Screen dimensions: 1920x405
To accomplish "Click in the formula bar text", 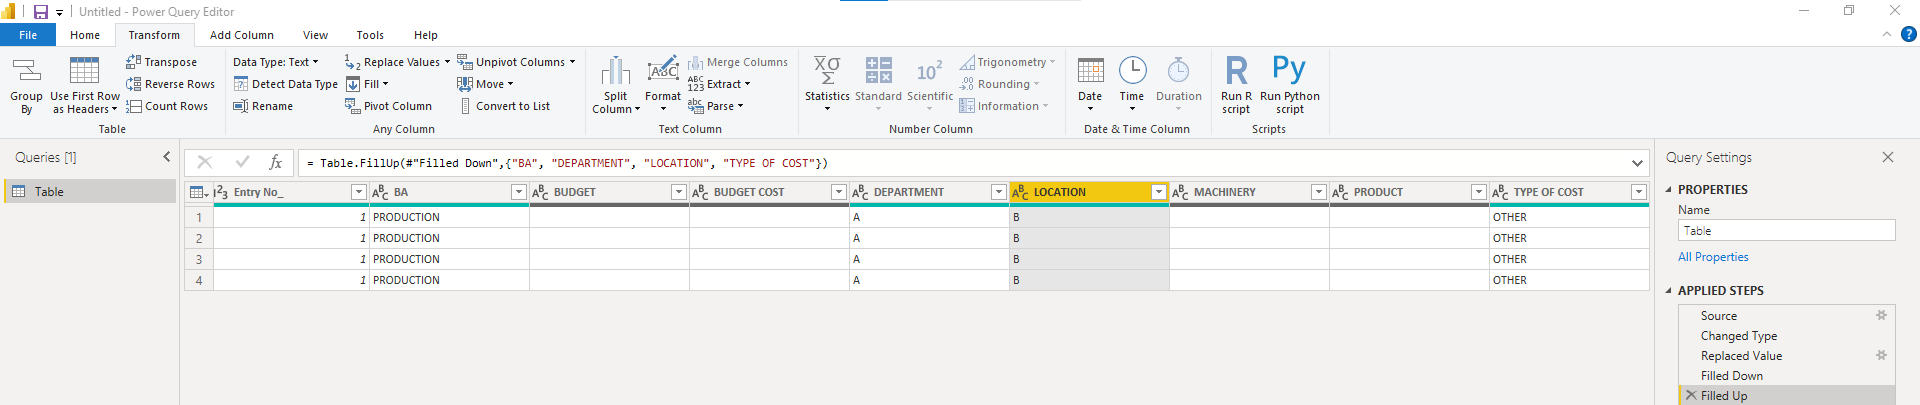I will coord(961,163).
